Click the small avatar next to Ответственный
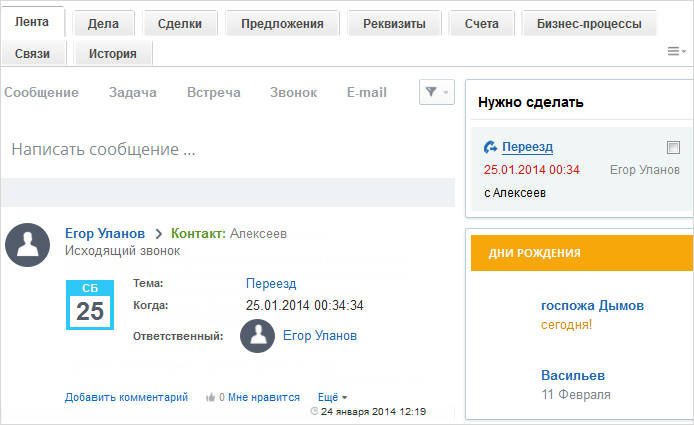 click(258, 336)
